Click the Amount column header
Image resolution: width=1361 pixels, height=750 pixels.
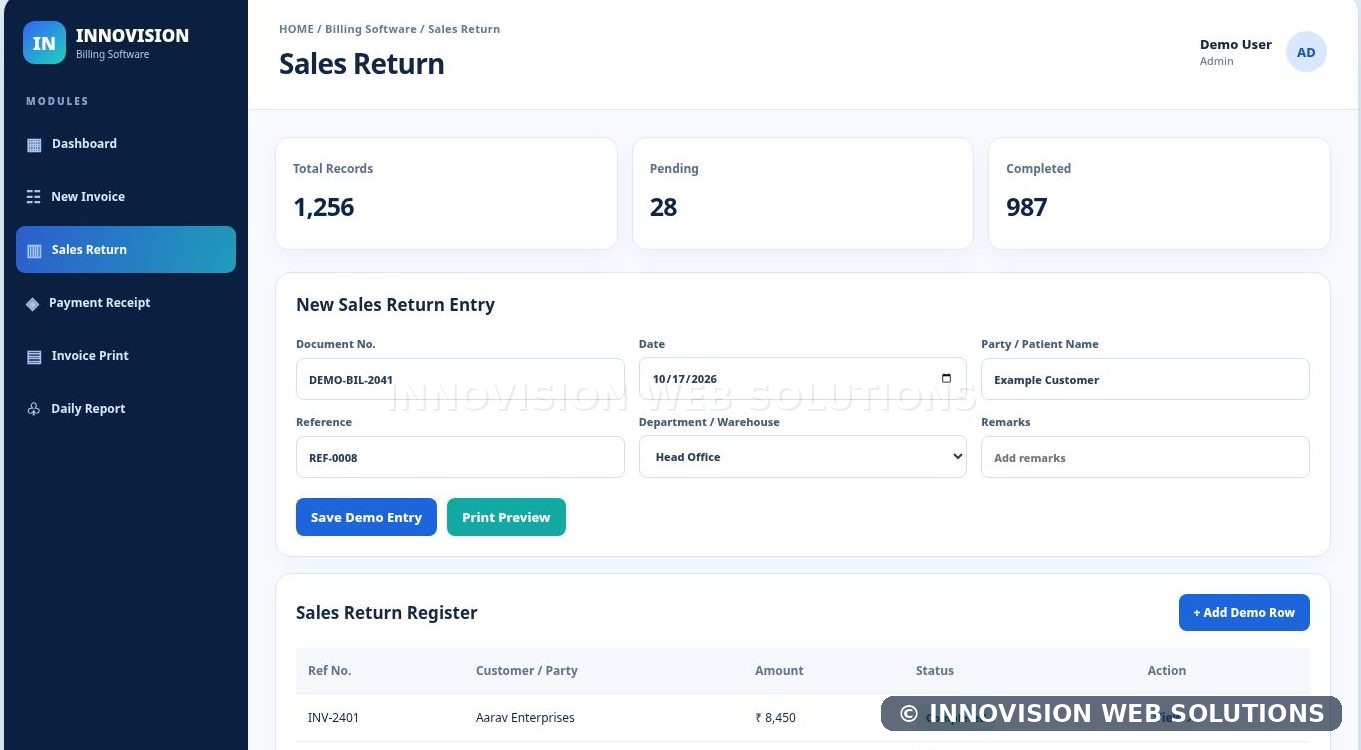click(x=779, y=671)
